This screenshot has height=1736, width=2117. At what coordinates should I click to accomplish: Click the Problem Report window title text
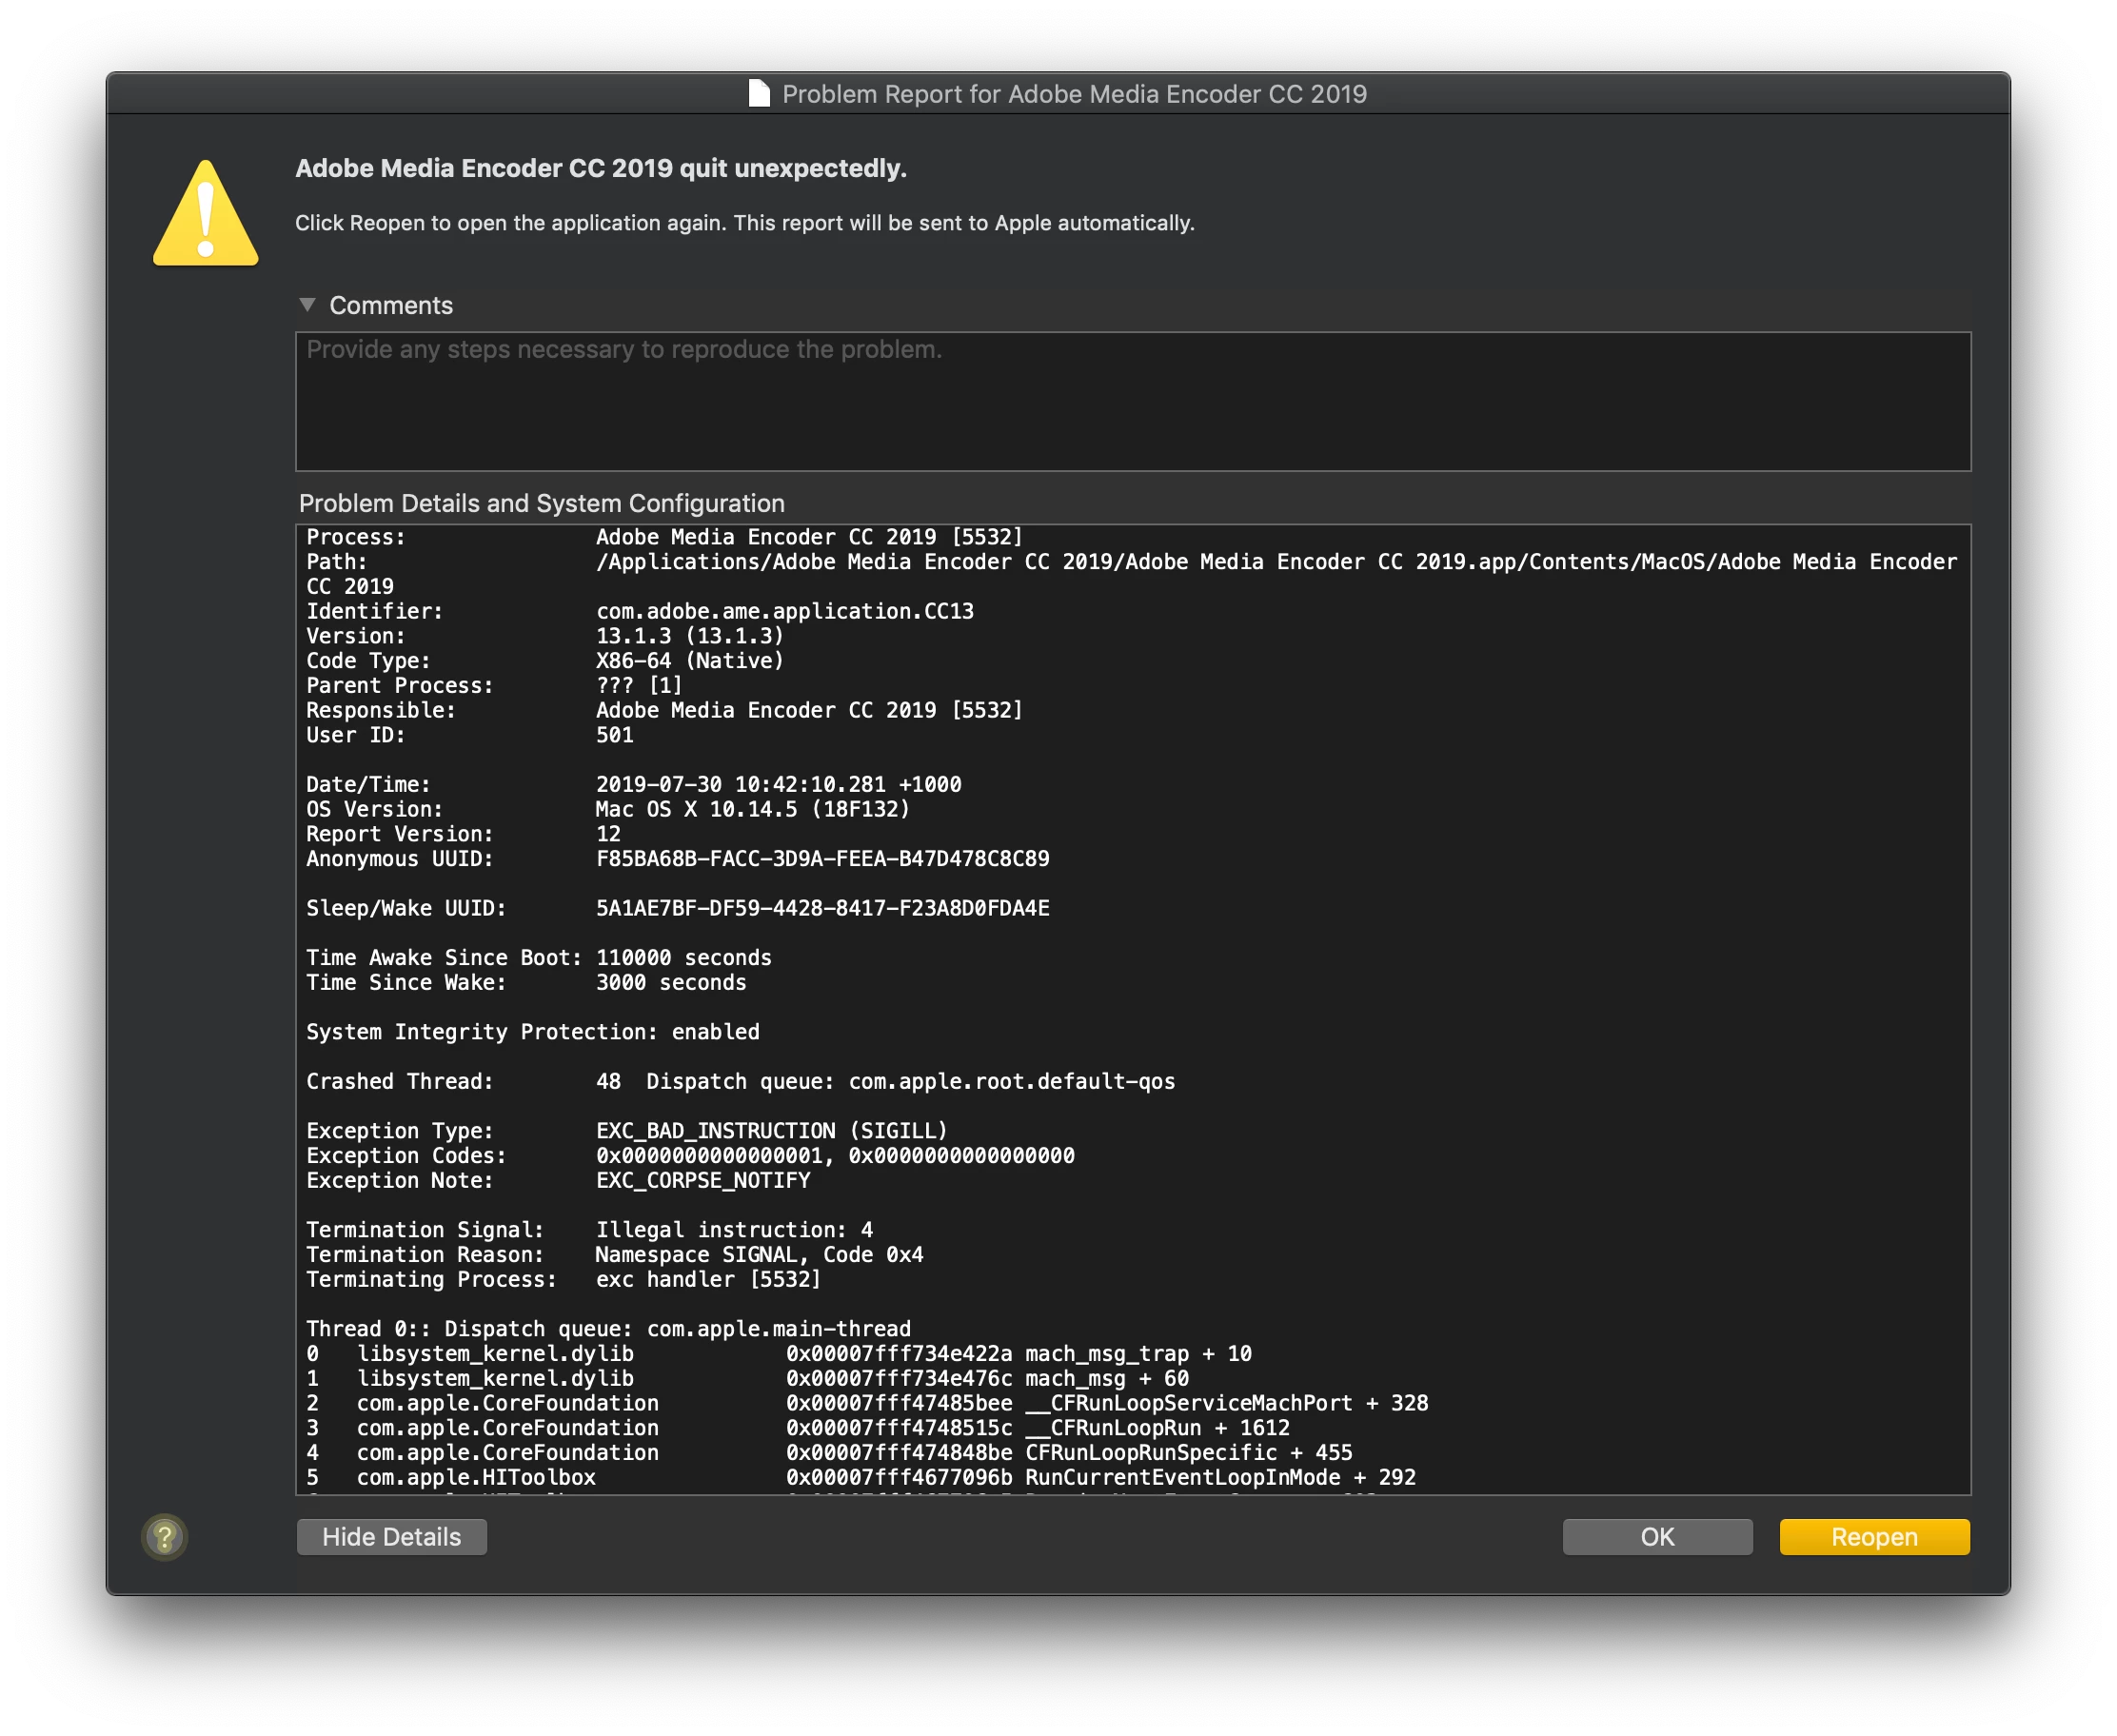tap(1073, 94)
